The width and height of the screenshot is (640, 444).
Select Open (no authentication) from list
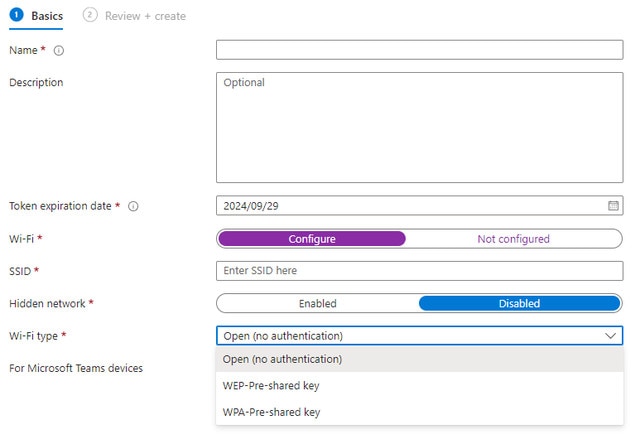pyautogui.click(x=282, y=359)
